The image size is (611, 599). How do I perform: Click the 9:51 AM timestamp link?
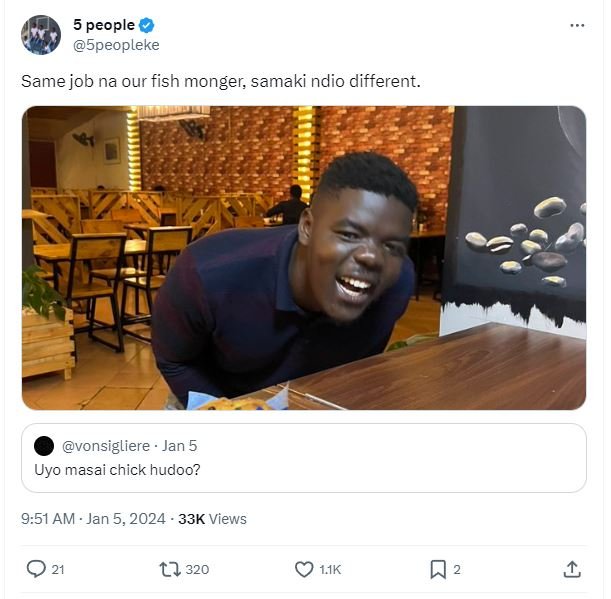[x=47, y=519]
